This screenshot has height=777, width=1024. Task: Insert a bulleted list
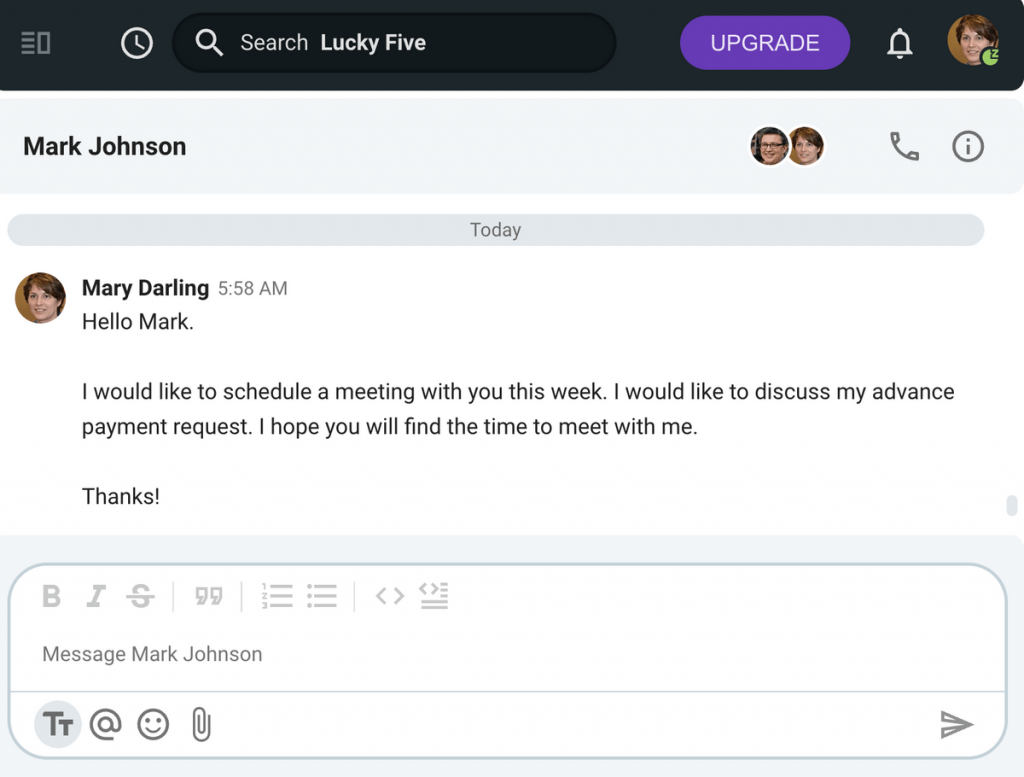pyautogui.click(x=322, y=597)
